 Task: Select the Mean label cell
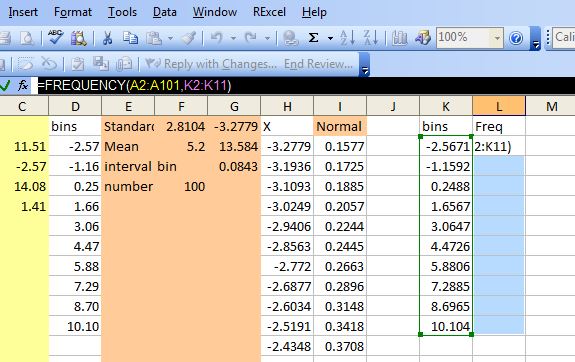click(x=128, y=146)
